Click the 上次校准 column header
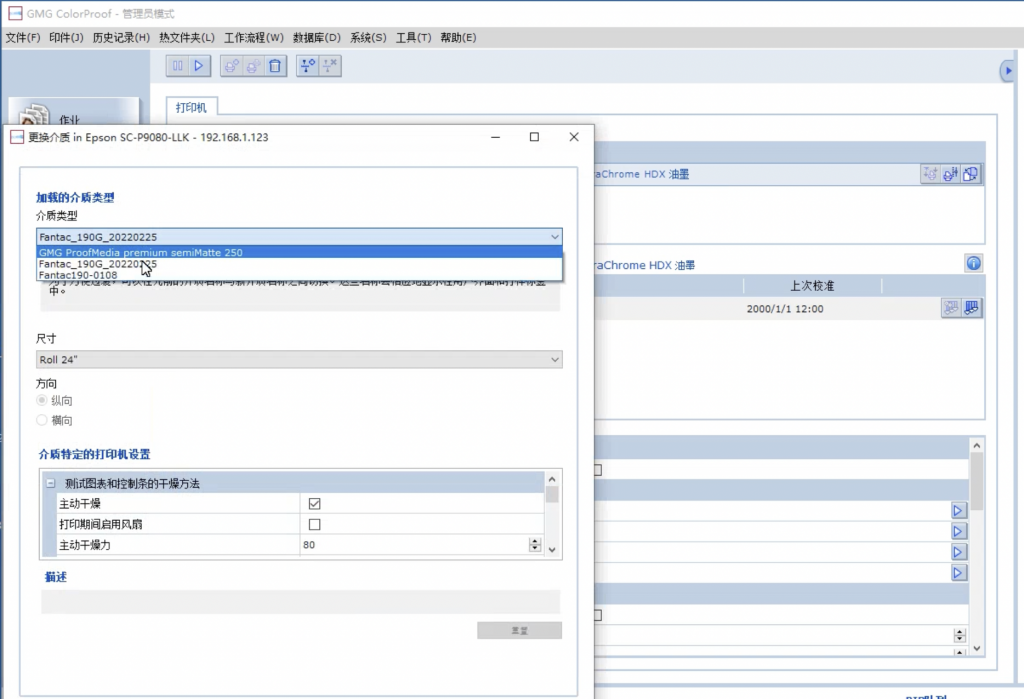The height and width of the screenshot is (699, 1024). (x=812, y=285)
